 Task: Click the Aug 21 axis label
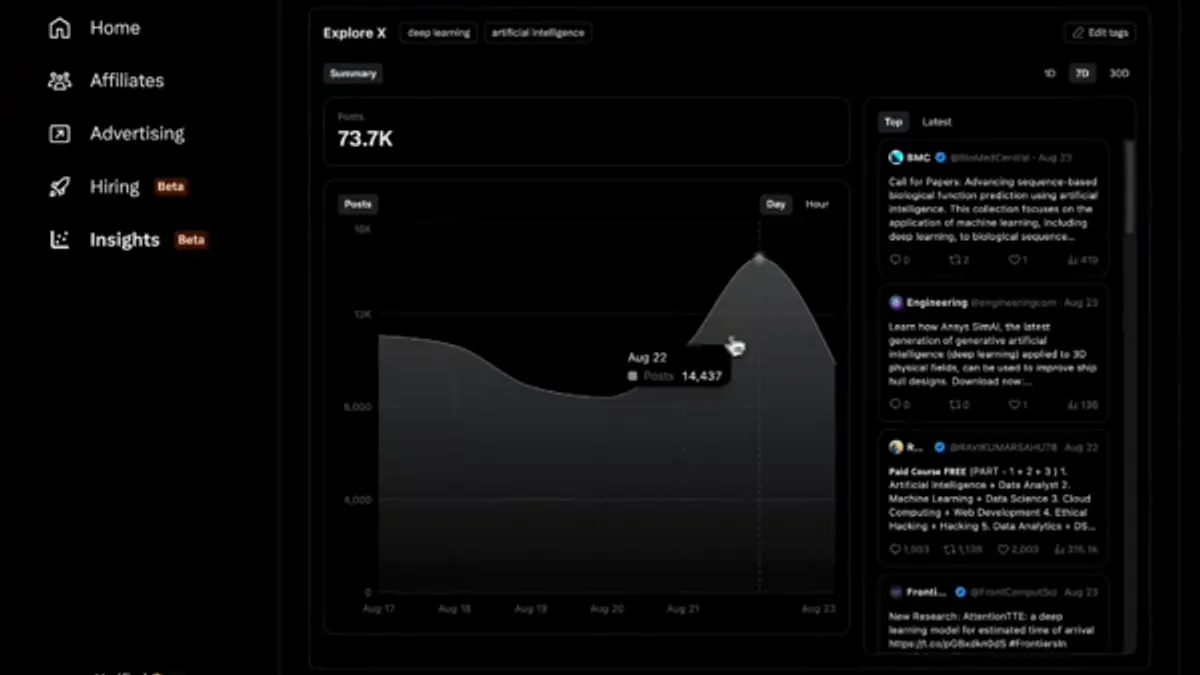tap(683, 609)
